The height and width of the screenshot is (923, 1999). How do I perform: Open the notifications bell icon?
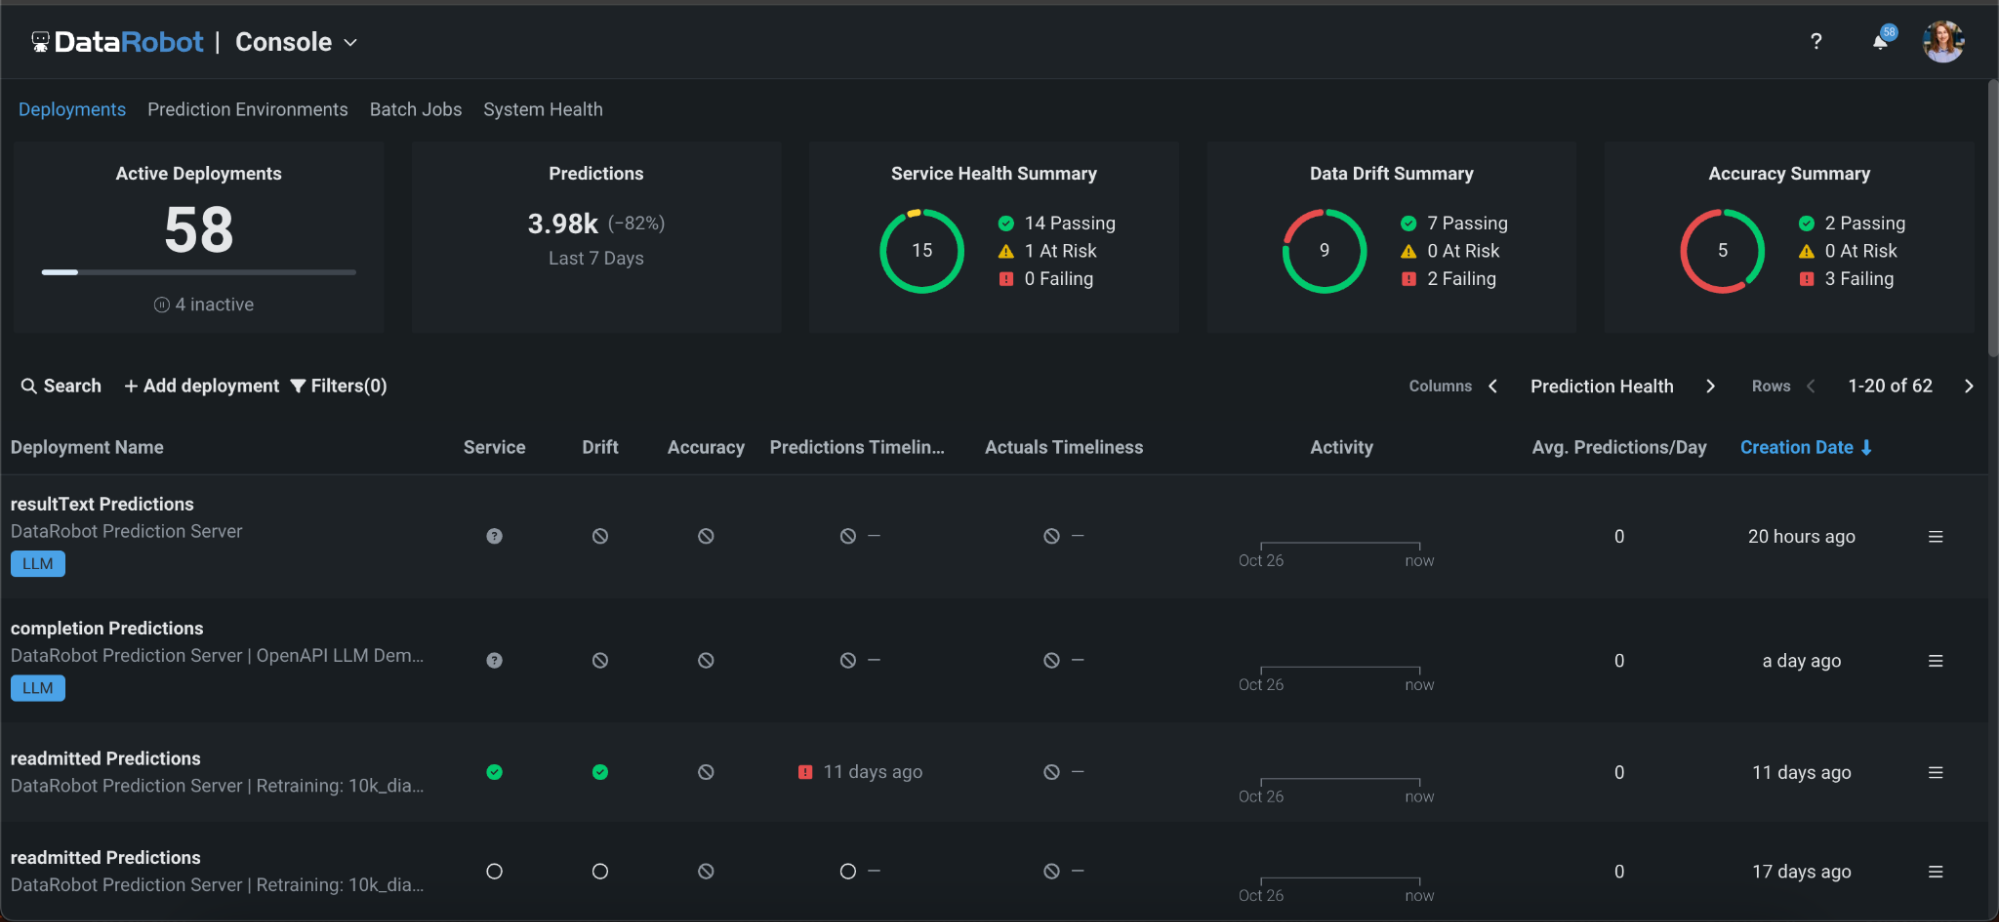coord(1881,41)
